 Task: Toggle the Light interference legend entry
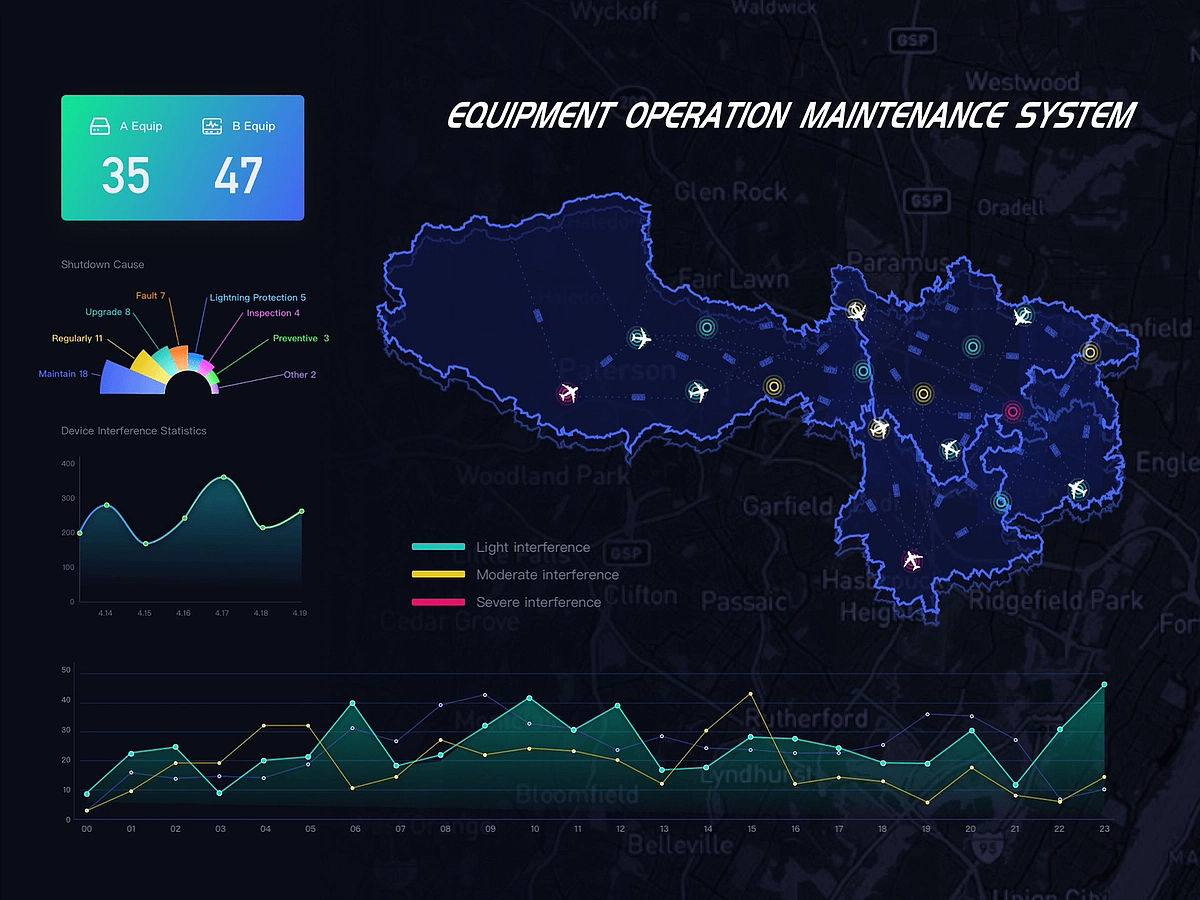click(532, 547)
